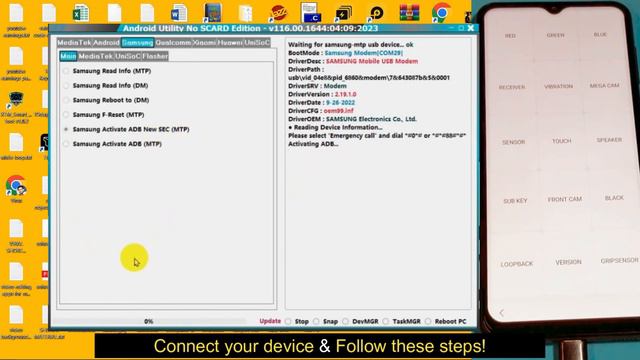
Task: Launch the dark Smart tool shortcut icon
Action: tap(16, 100)
